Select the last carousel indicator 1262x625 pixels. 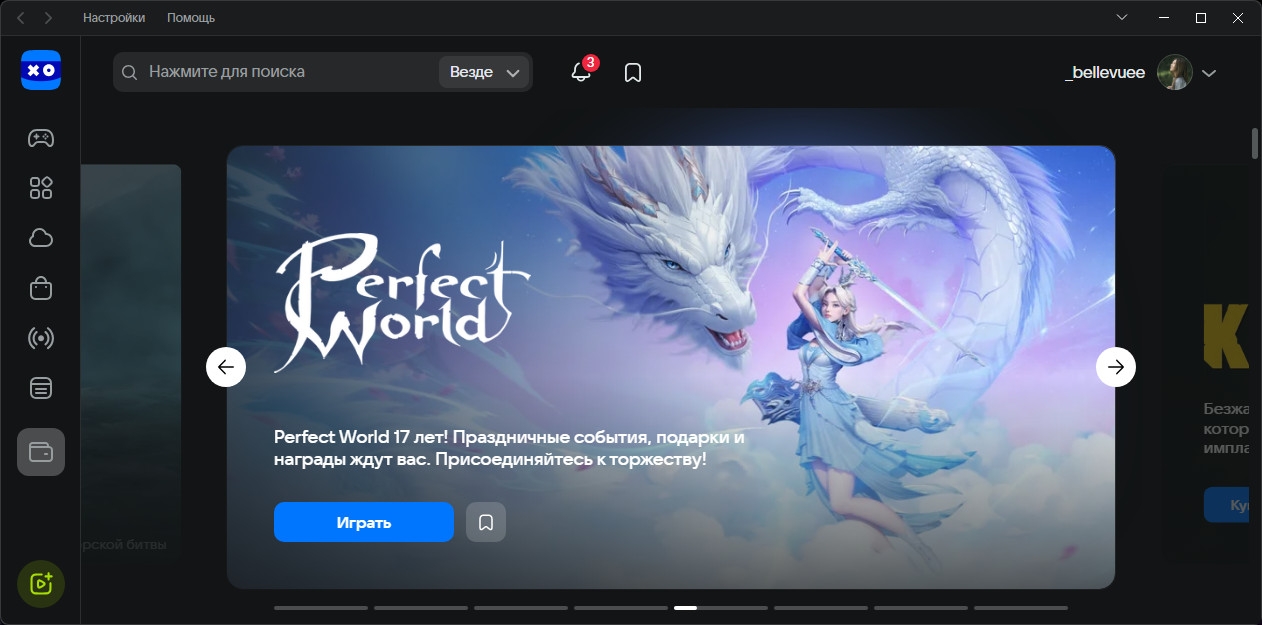(x=1021, y=607)
